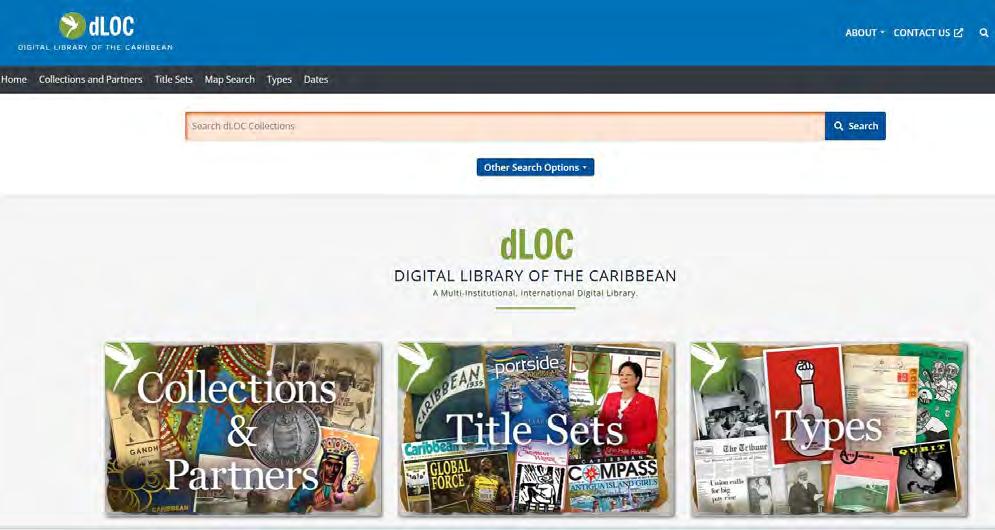Viewport: 995px width, 530px height.
Task: Open the Types collage tile
Action: pyautogui.click(x=829, y=428)
